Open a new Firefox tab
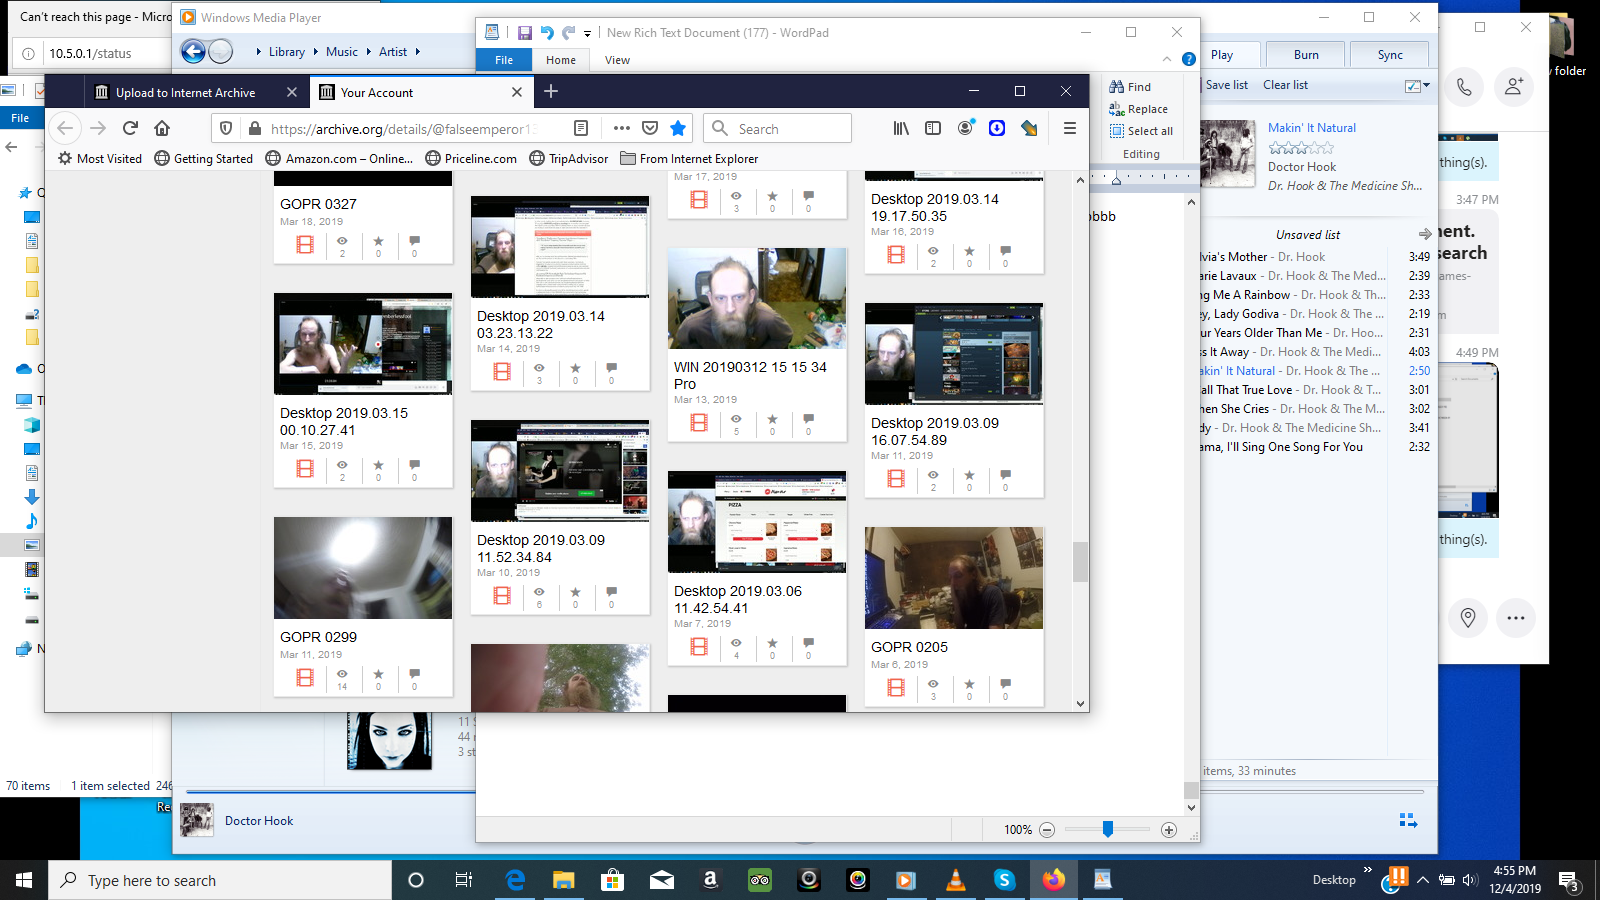This screenshot has width=1600, height=900. click(x=551, y=92)
